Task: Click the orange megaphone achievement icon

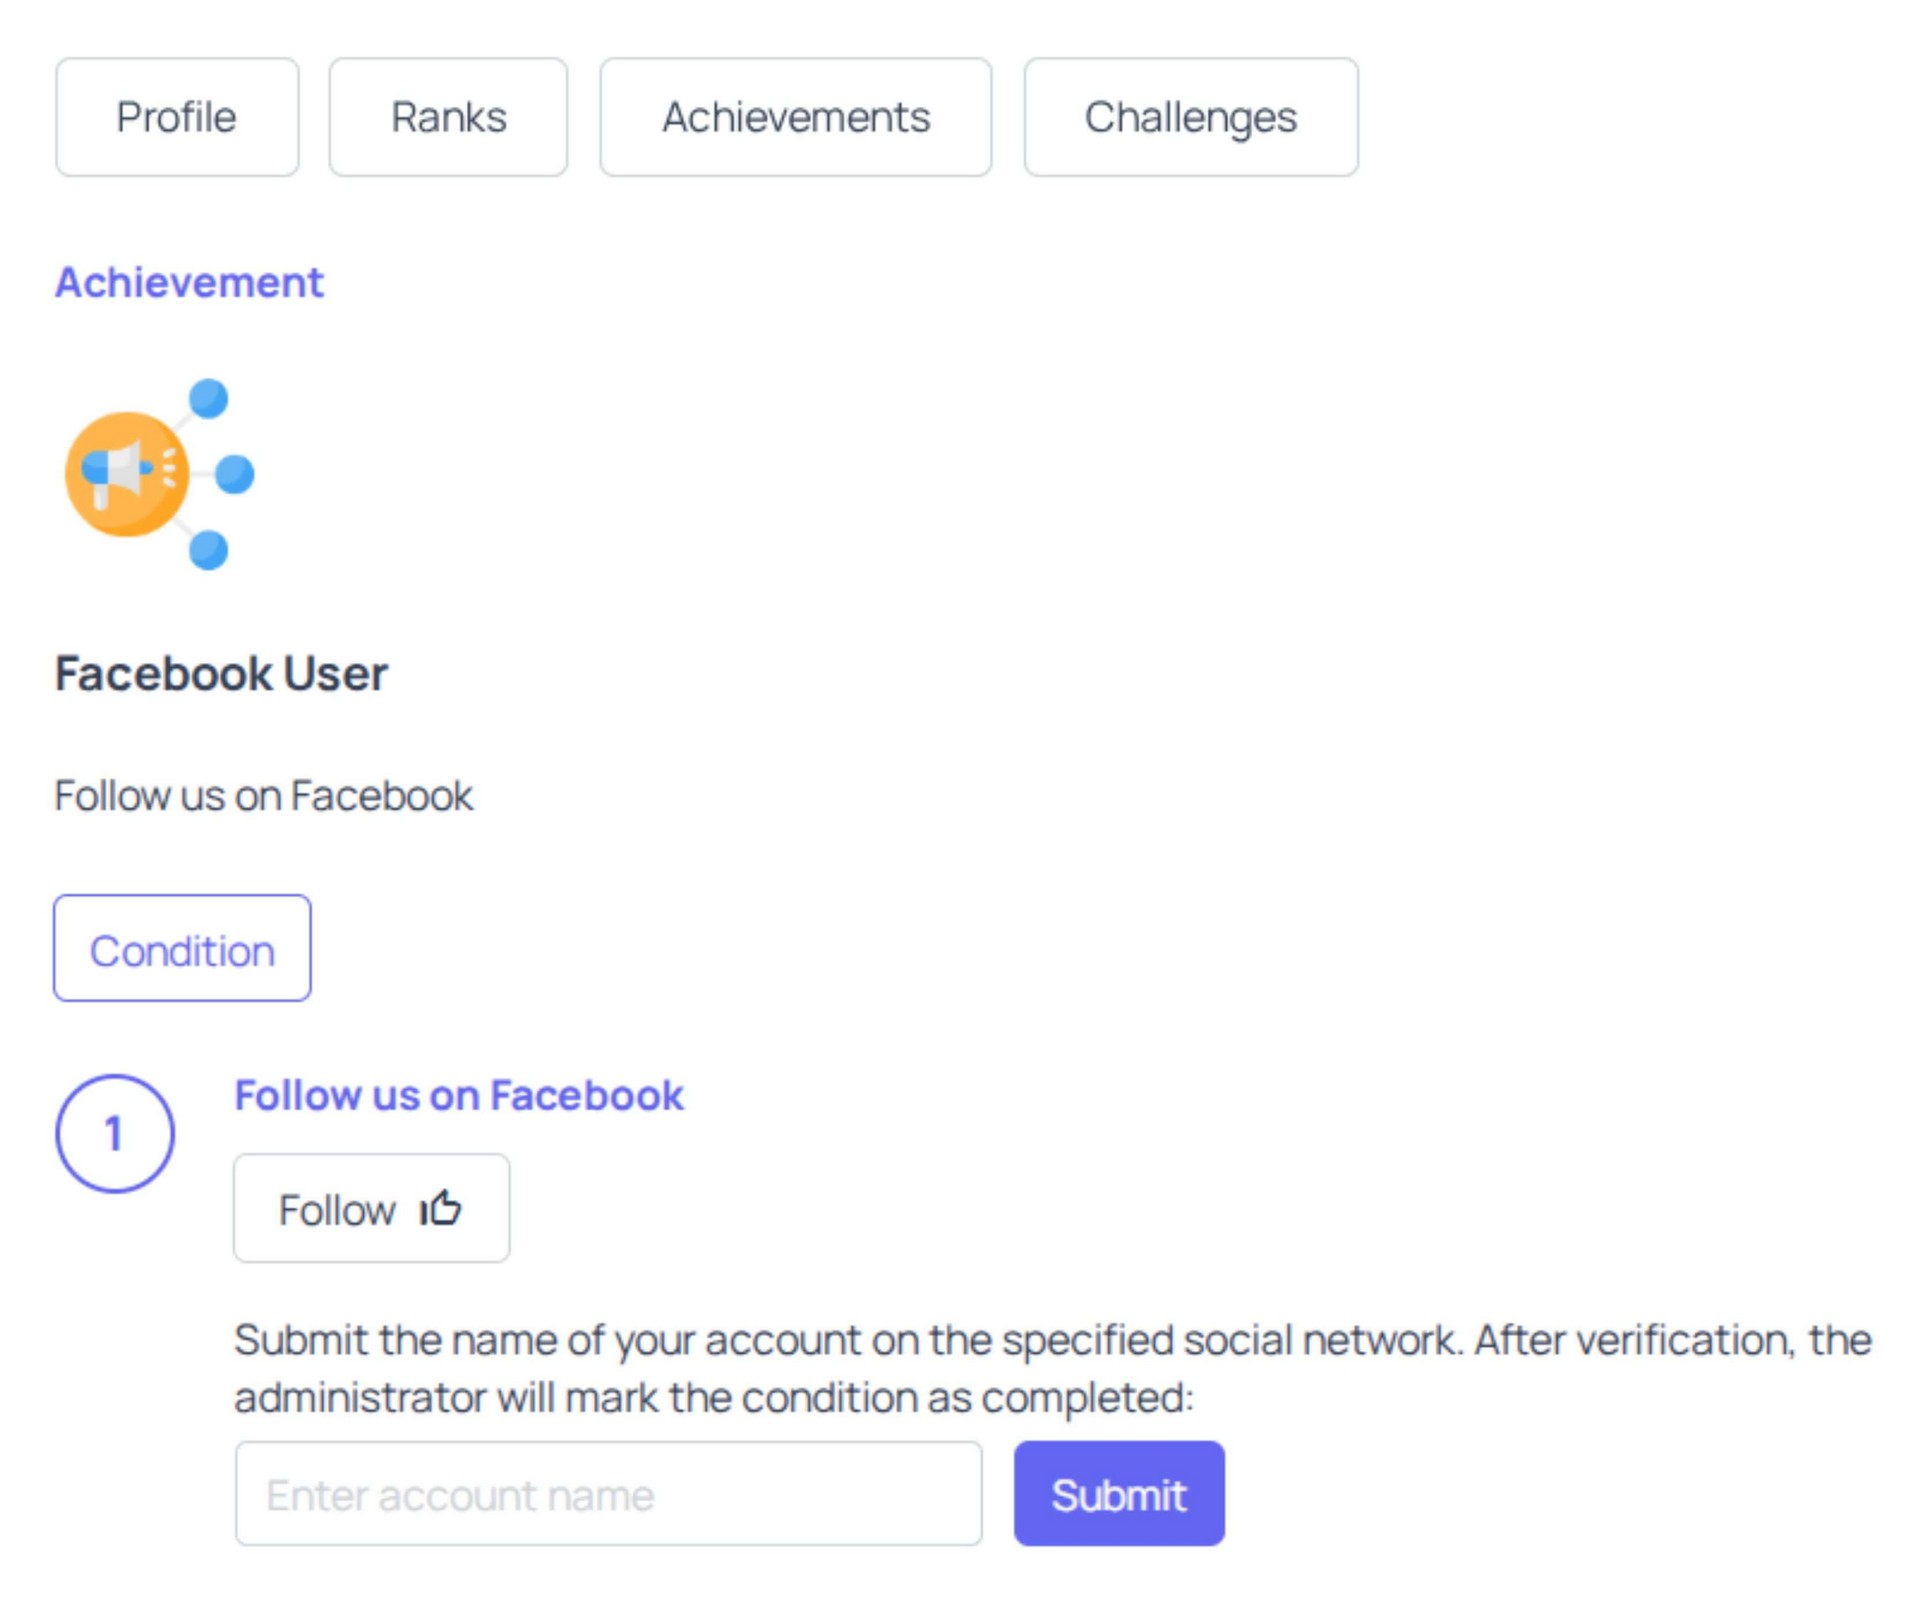Action: point(127,474)
